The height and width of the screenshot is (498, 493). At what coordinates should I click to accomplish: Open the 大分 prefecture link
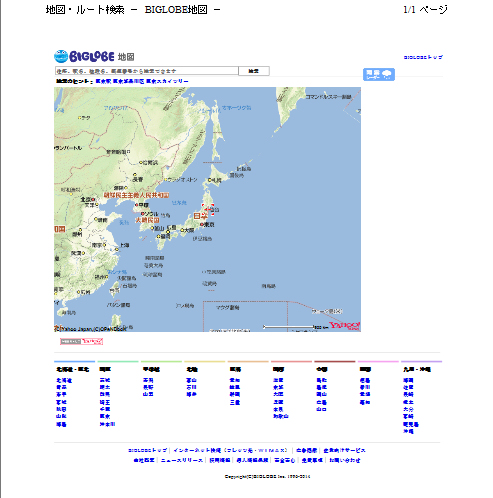[x=408, y=409]
